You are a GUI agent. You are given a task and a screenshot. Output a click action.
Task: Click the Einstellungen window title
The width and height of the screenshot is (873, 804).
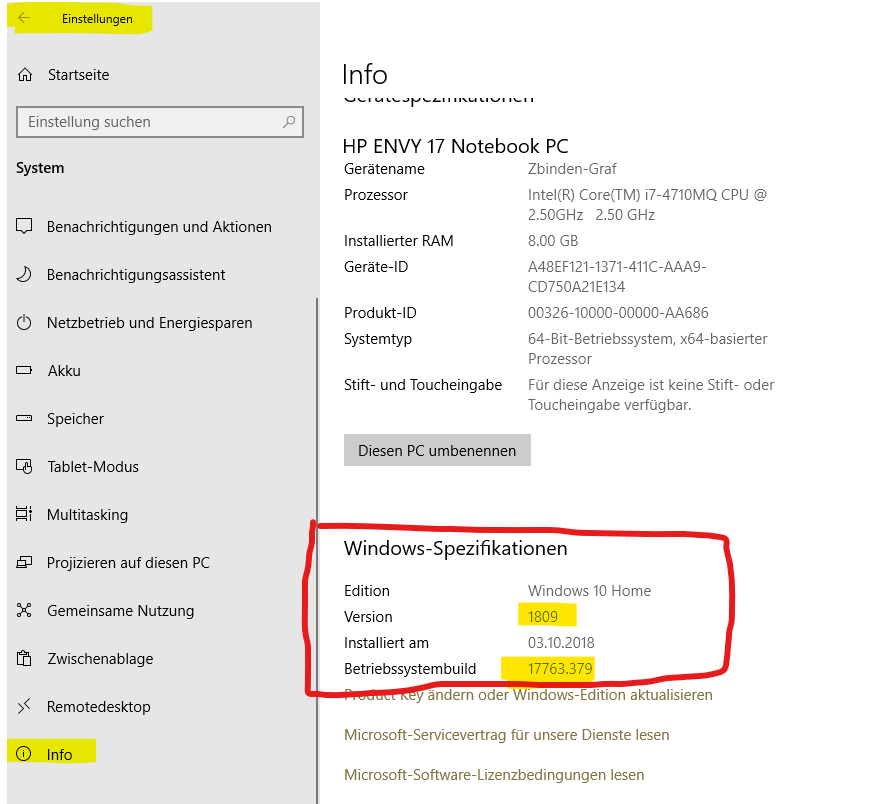tap(97, 18)
